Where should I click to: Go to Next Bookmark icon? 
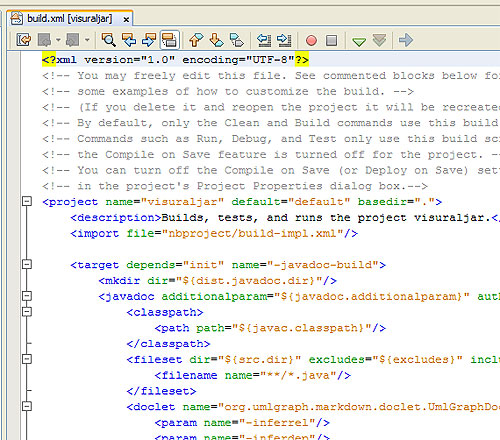coord(216,40)
